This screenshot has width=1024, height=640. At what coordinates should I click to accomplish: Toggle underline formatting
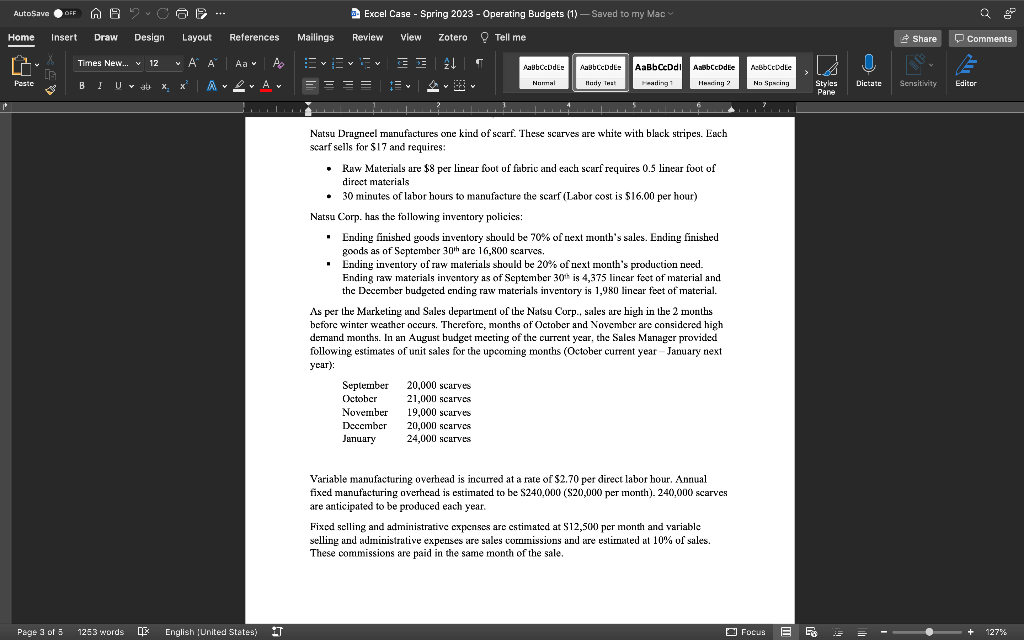pos(118,86)
